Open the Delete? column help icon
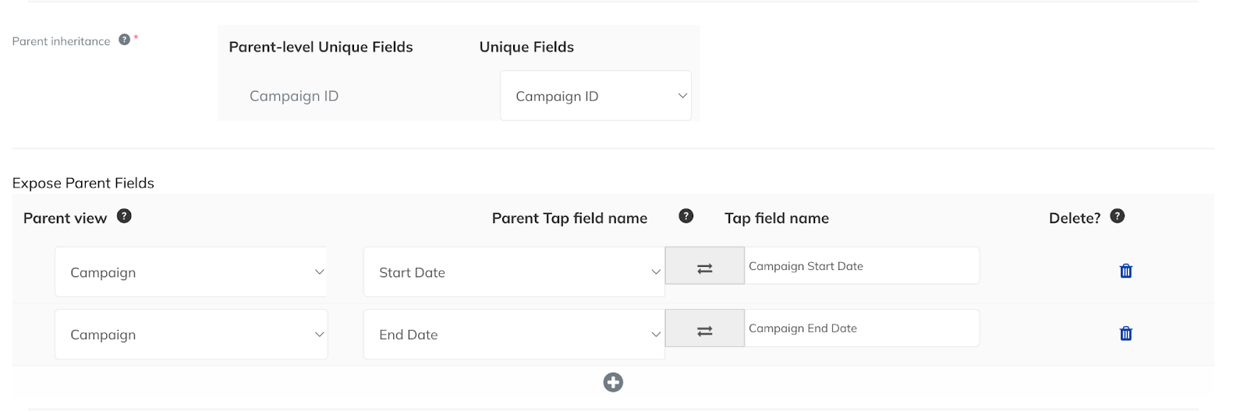 [x=1117, y=216]
